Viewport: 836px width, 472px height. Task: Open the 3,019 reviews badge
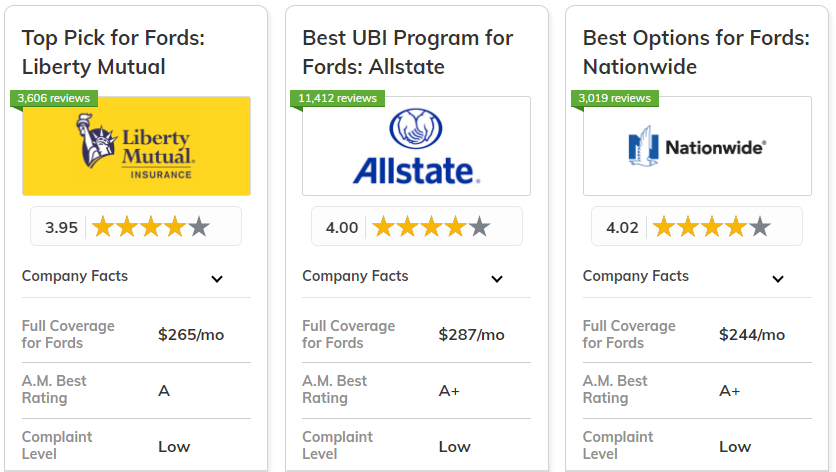point(614,98)
